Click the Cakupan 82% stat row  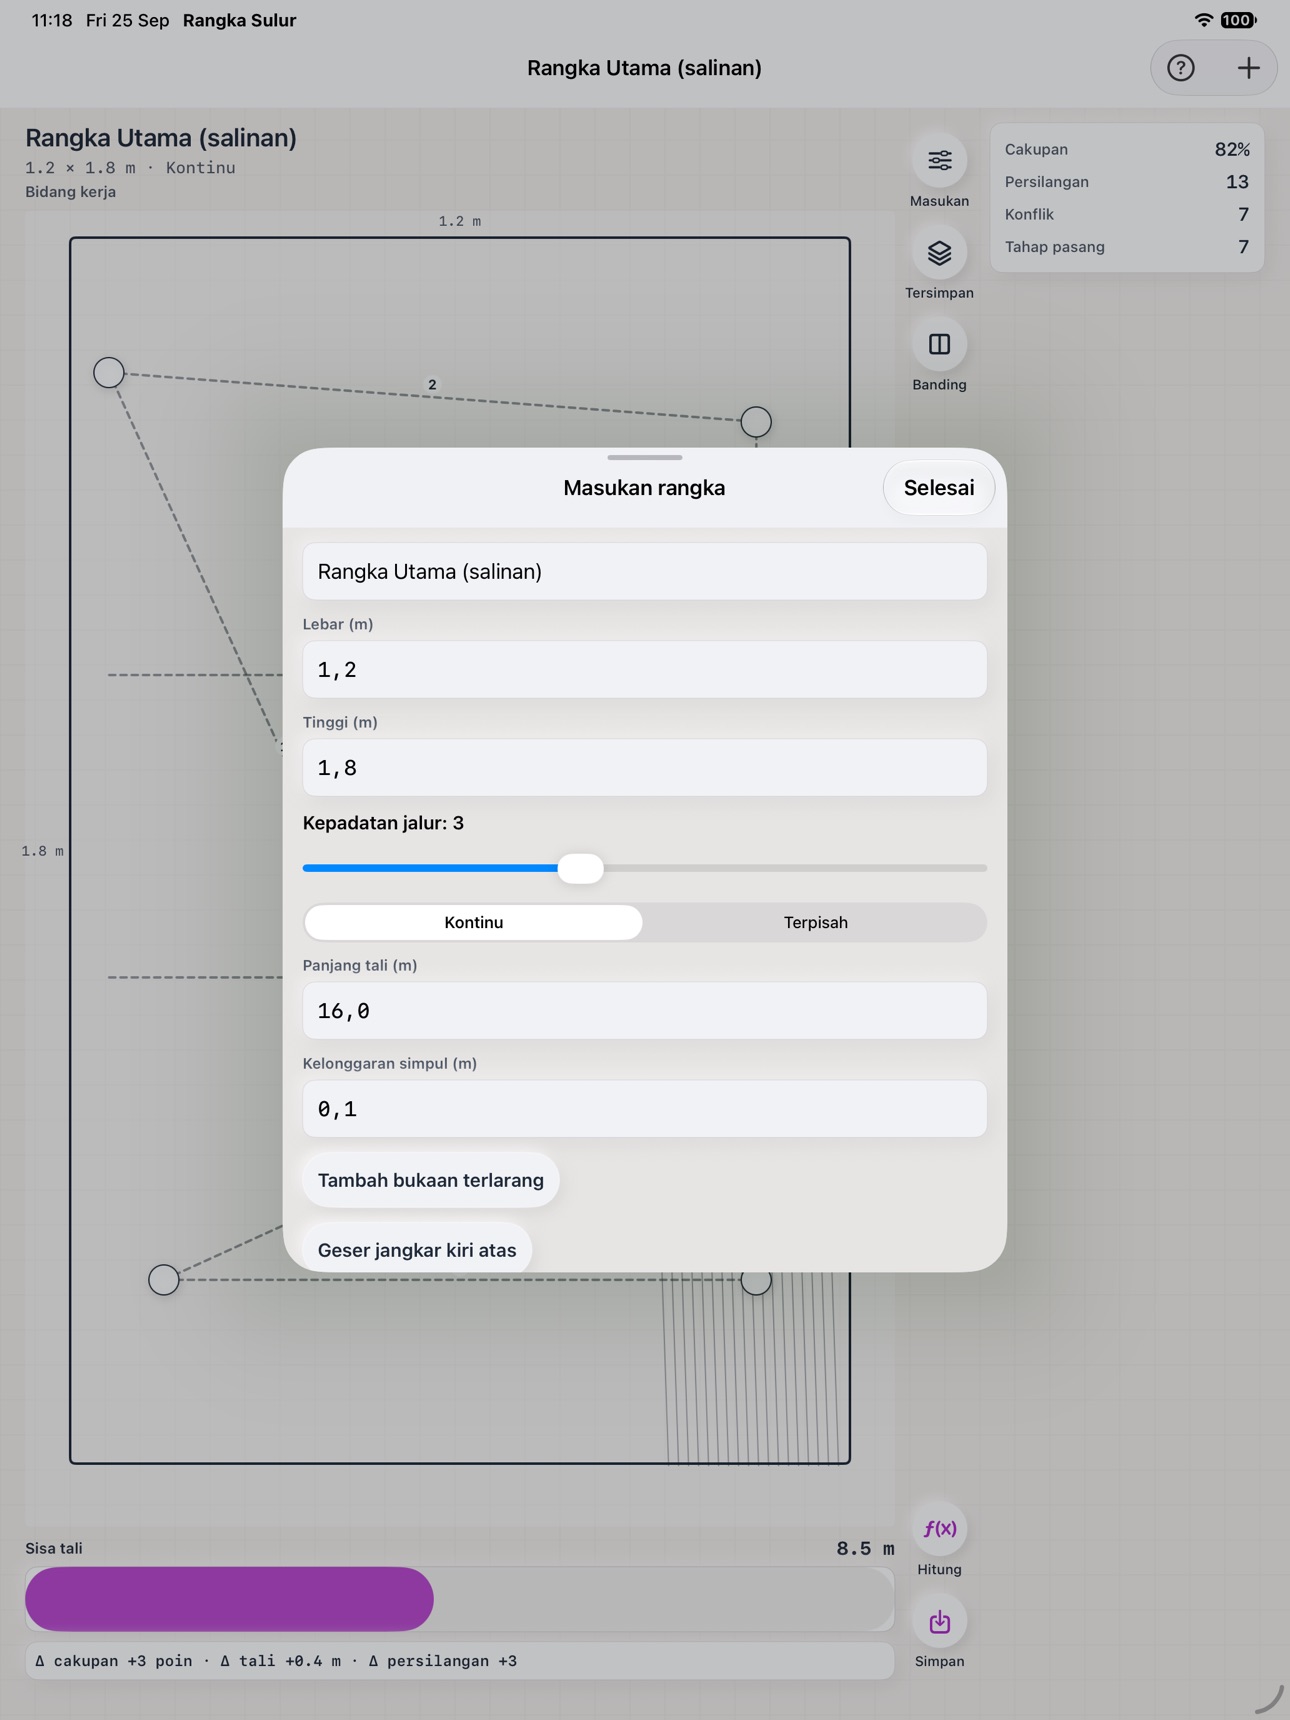click(x=1127, y=149)
